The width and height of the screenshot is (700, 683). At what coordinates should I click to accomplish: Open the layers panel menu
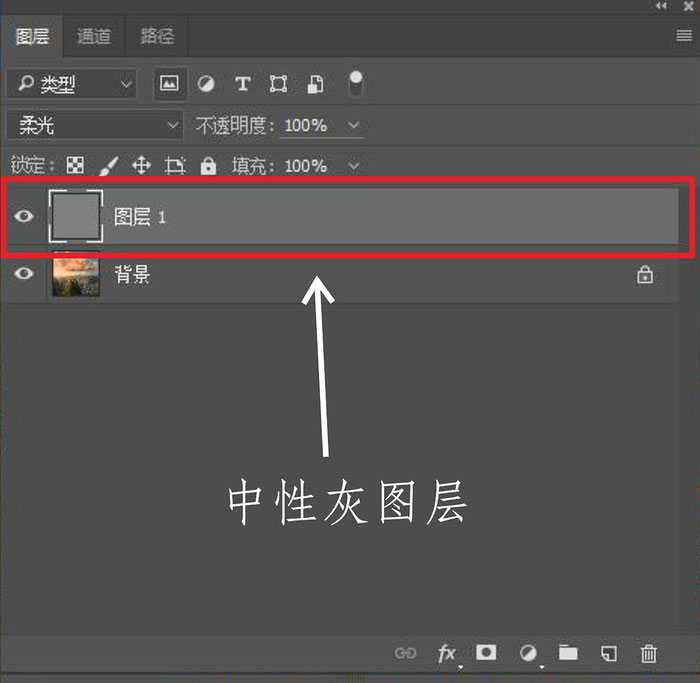click(683, 35)
